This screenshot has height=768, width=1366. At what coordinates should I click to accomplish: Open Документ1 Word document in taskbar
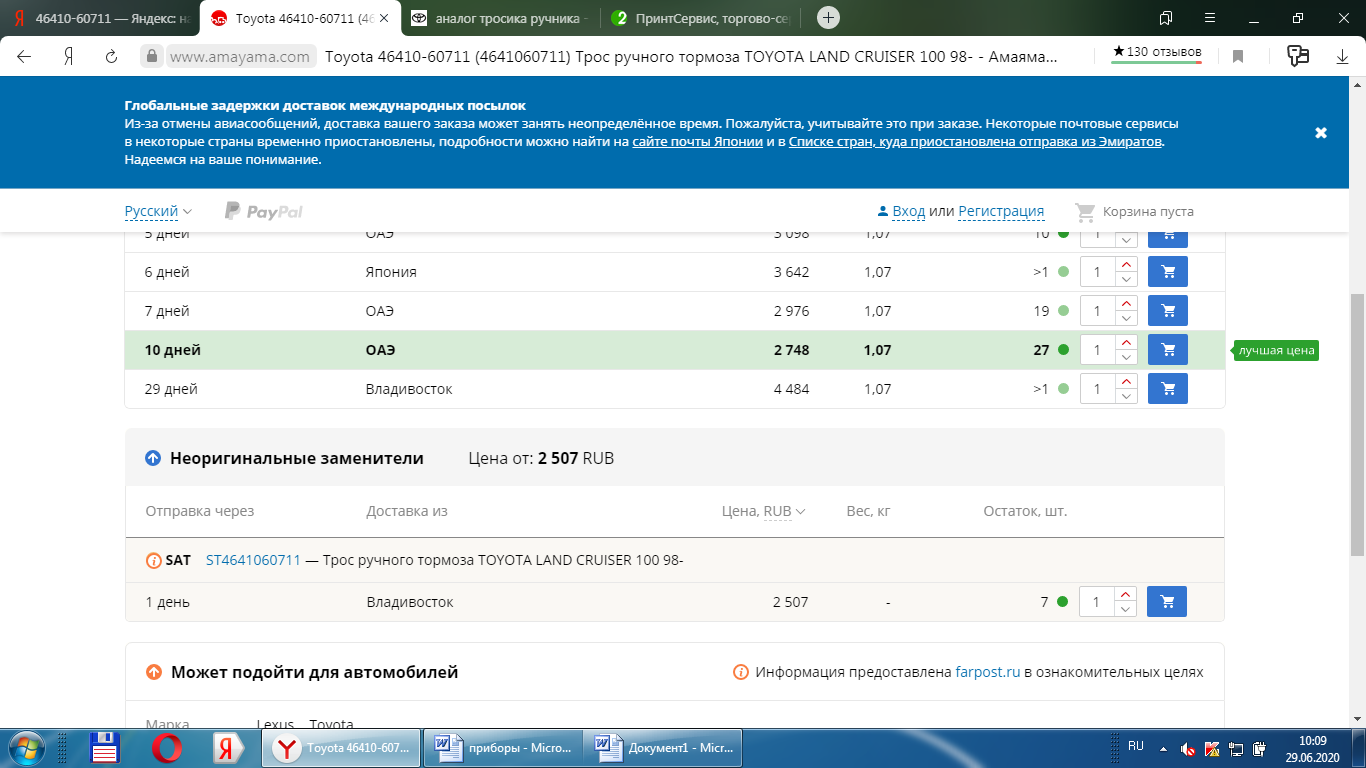(663, 747)
